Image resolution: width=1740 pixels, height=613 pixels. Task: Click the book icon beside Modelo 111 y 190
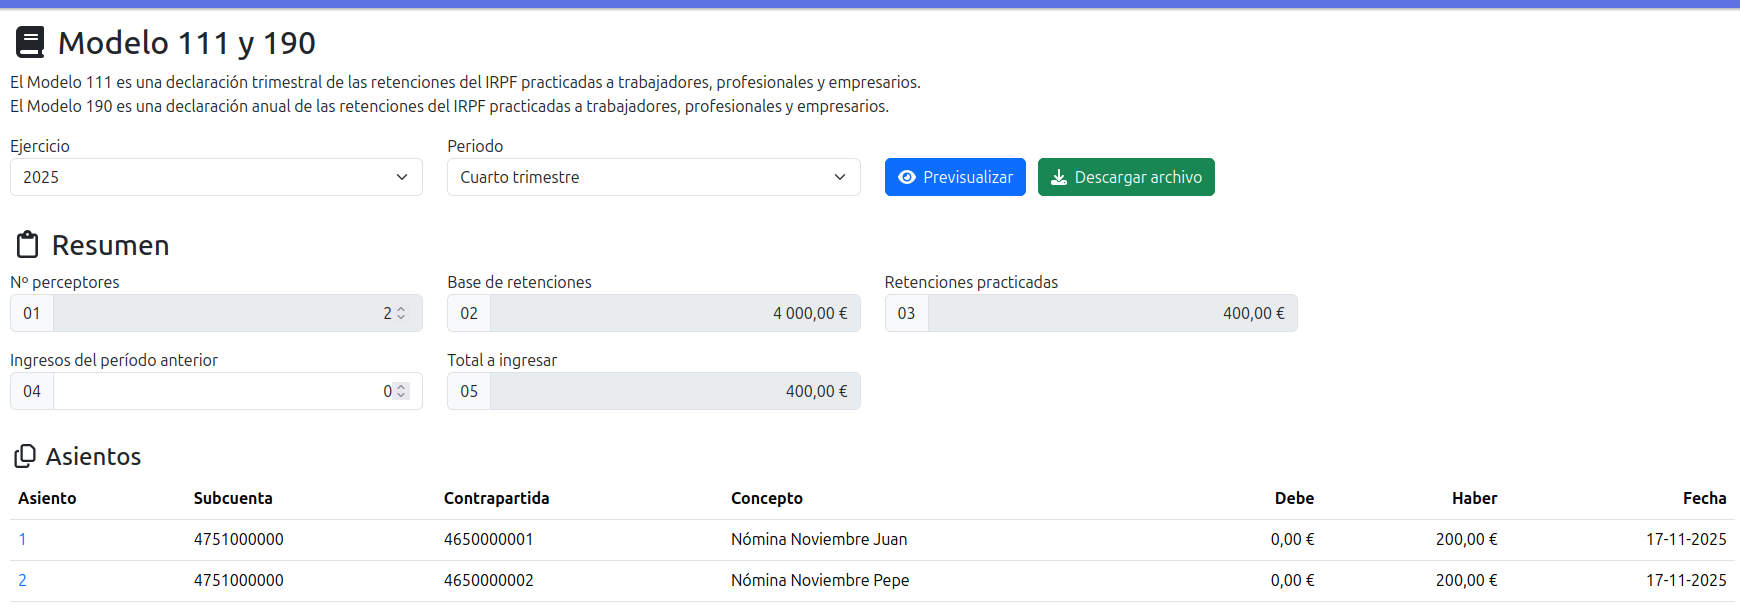(30, 43)
